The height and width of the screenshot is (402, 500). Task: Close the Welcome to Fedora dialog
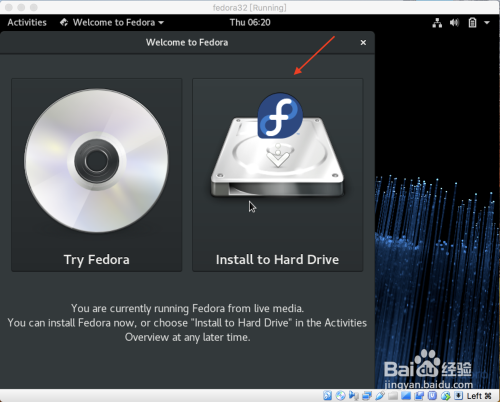(363, 43)
